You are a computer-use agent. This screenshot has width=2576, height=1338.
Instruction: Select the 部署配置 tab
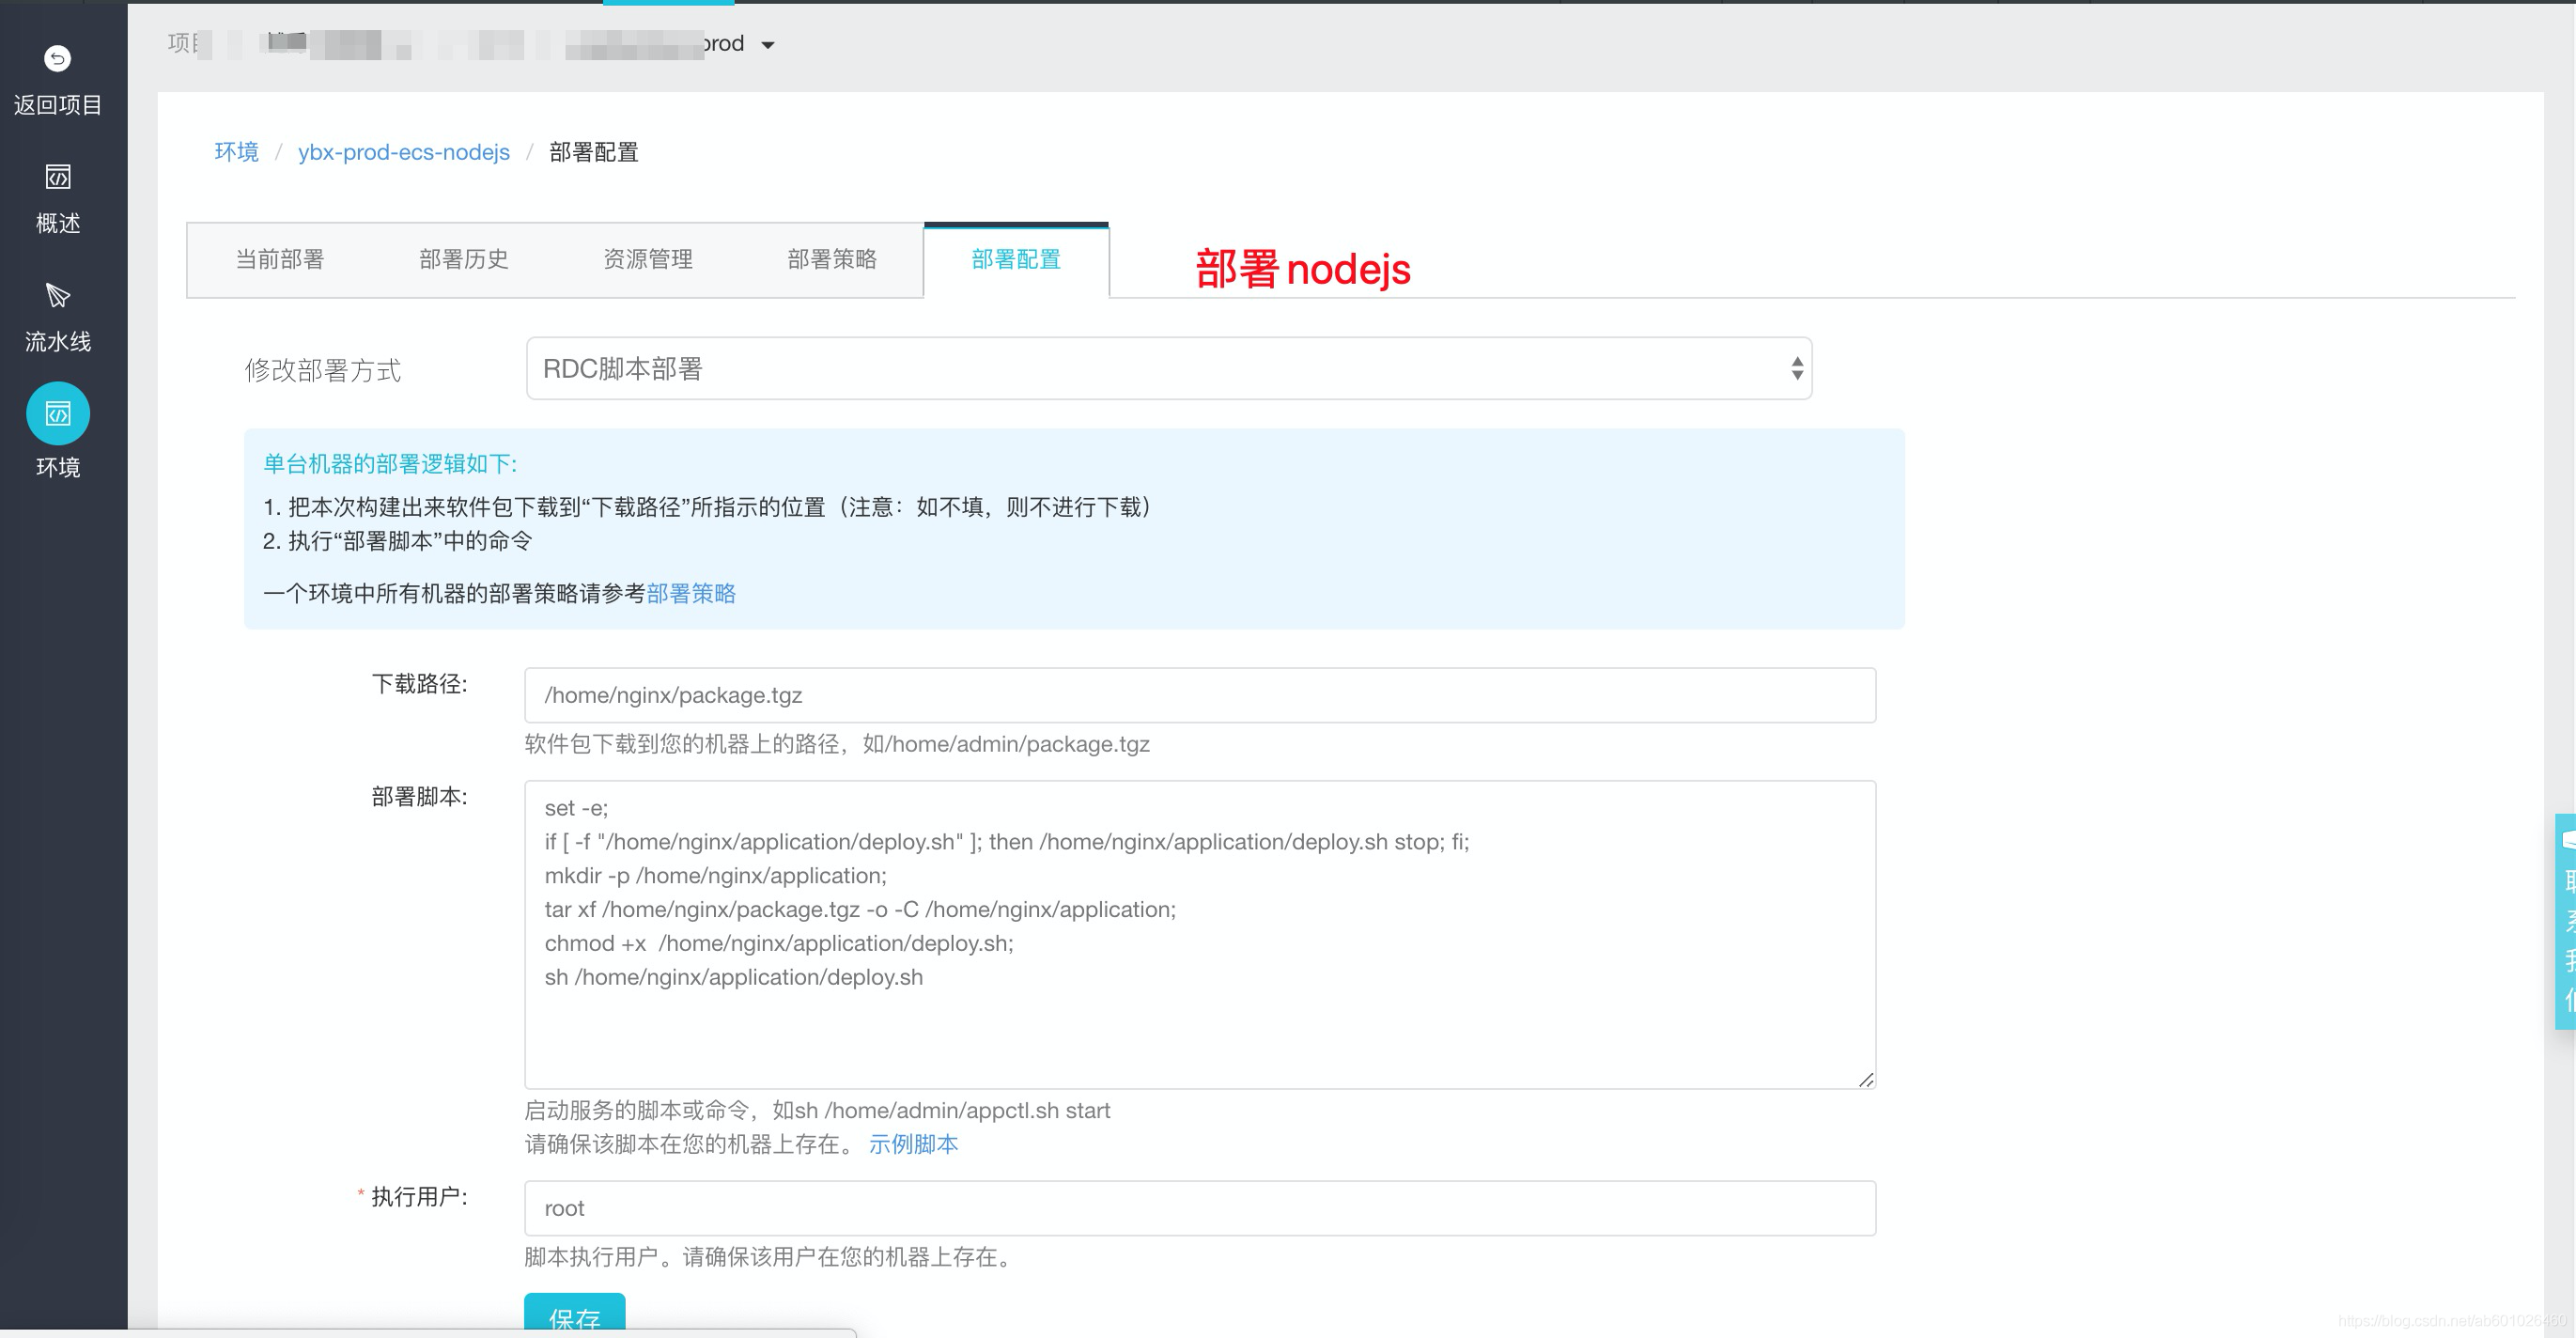[1016, 260]
